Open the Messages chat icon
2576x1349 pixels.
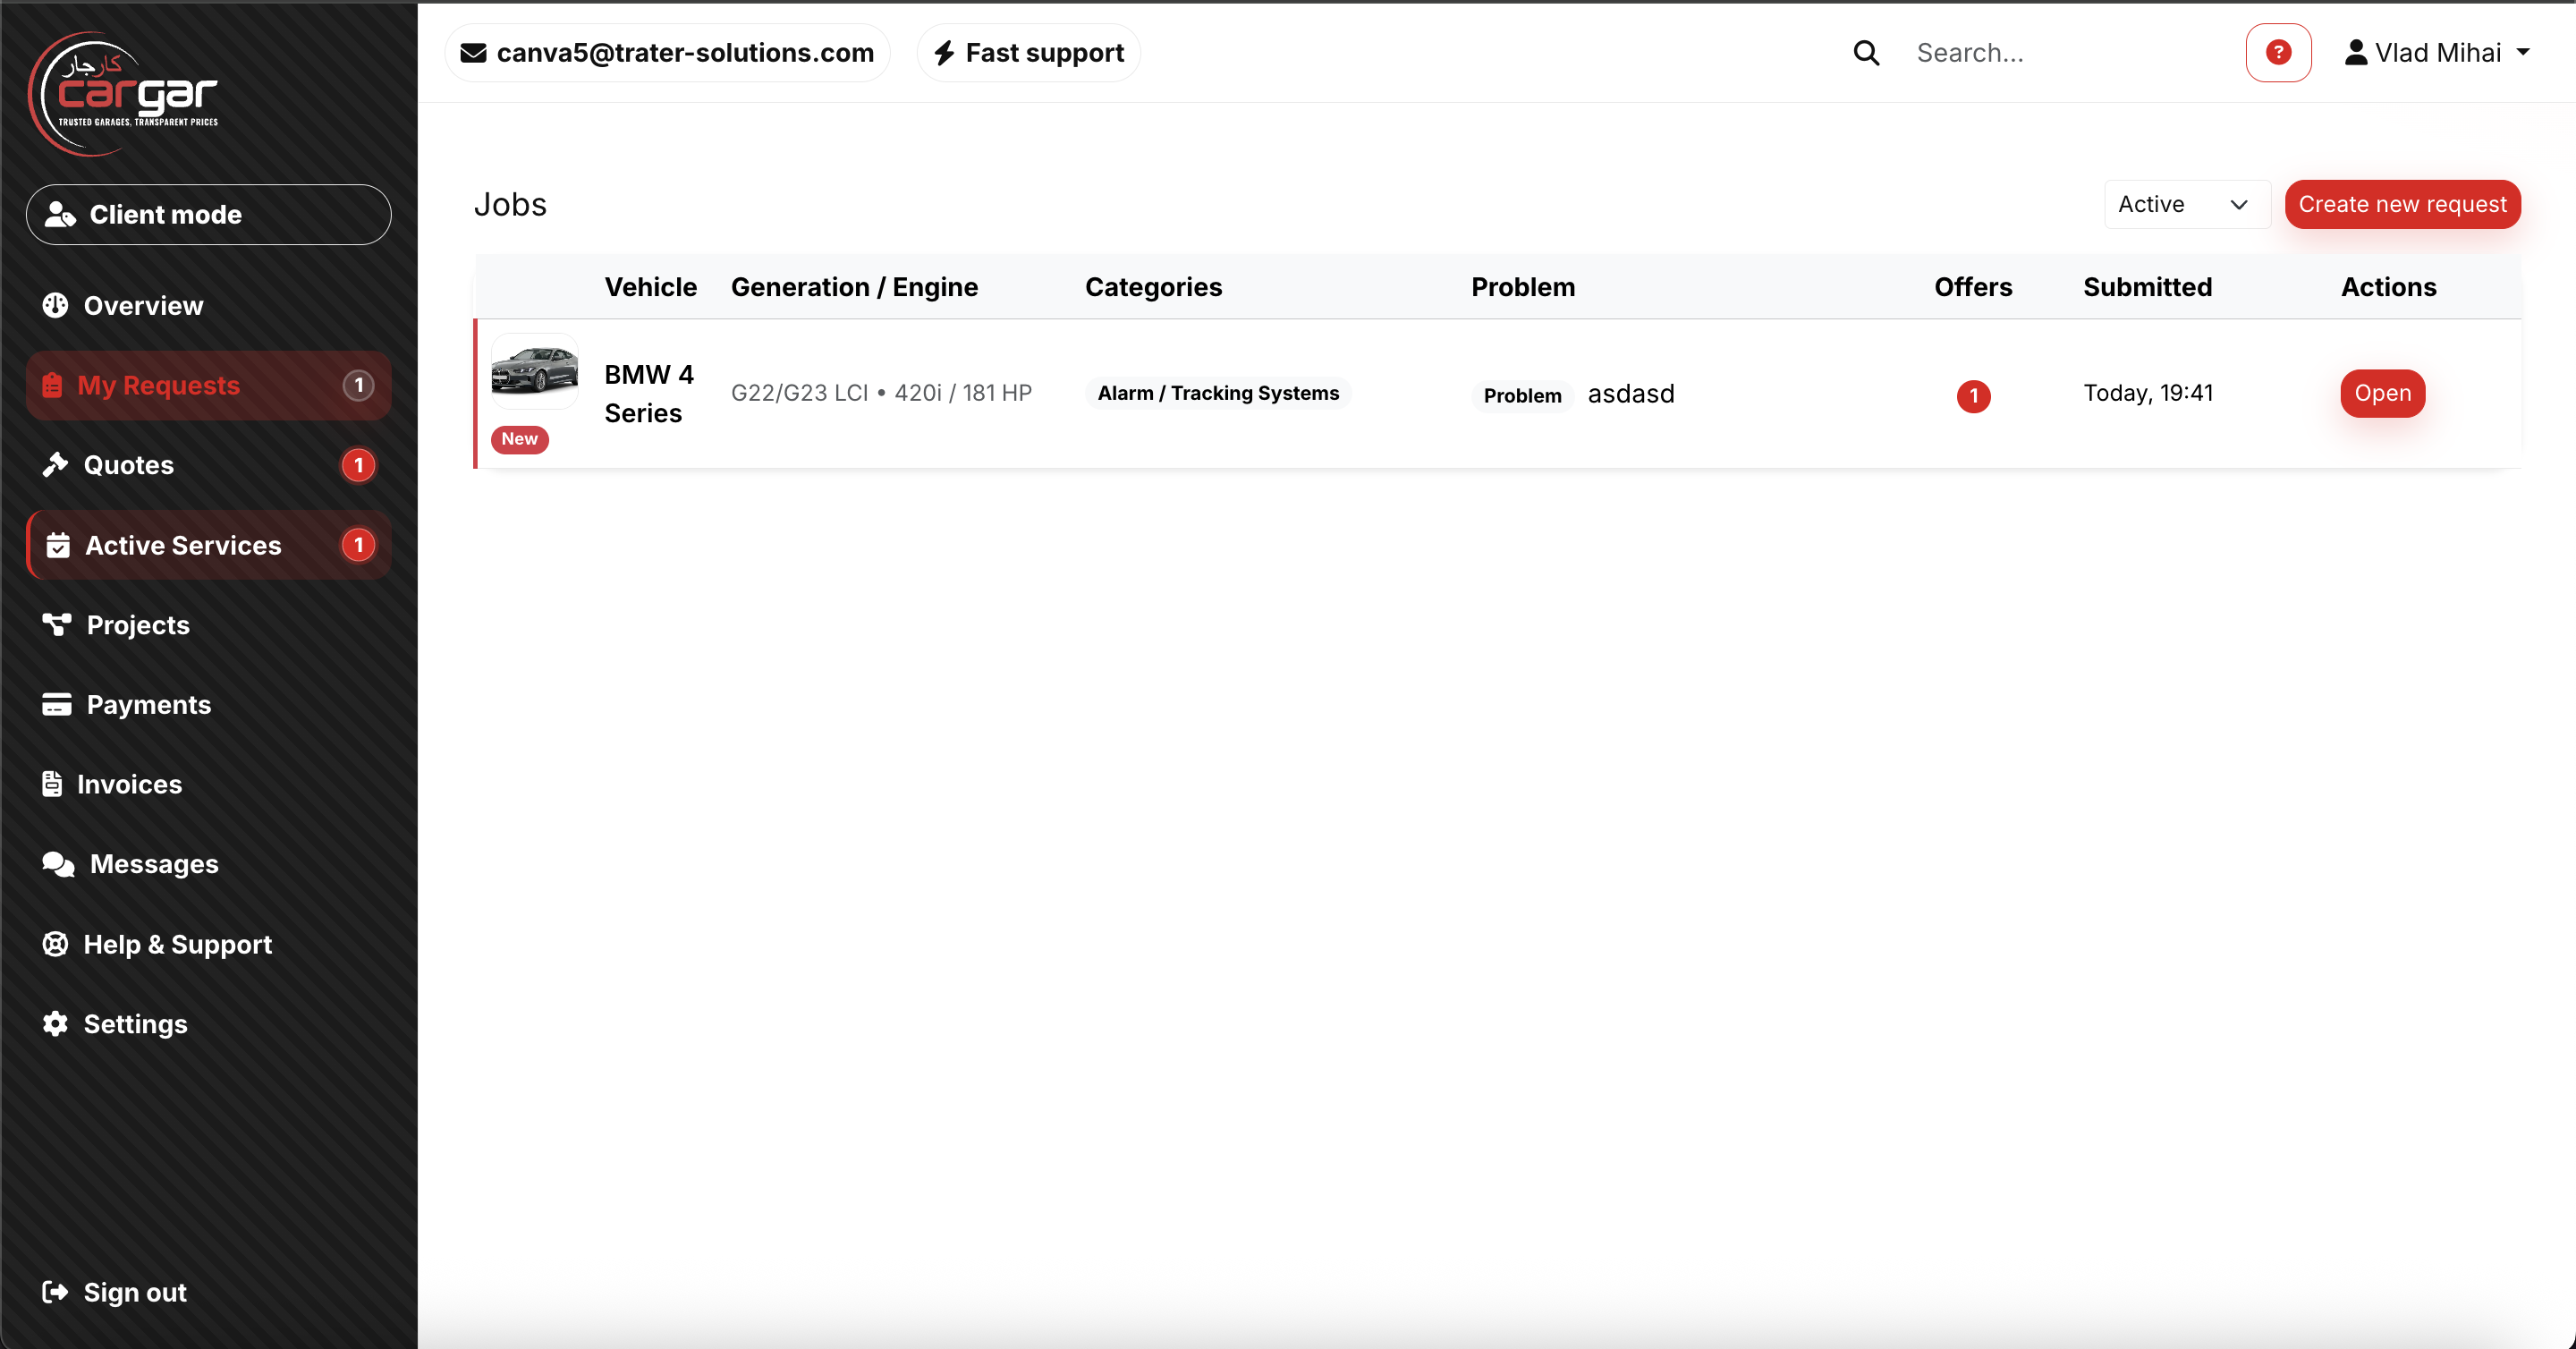click(58, 864)
